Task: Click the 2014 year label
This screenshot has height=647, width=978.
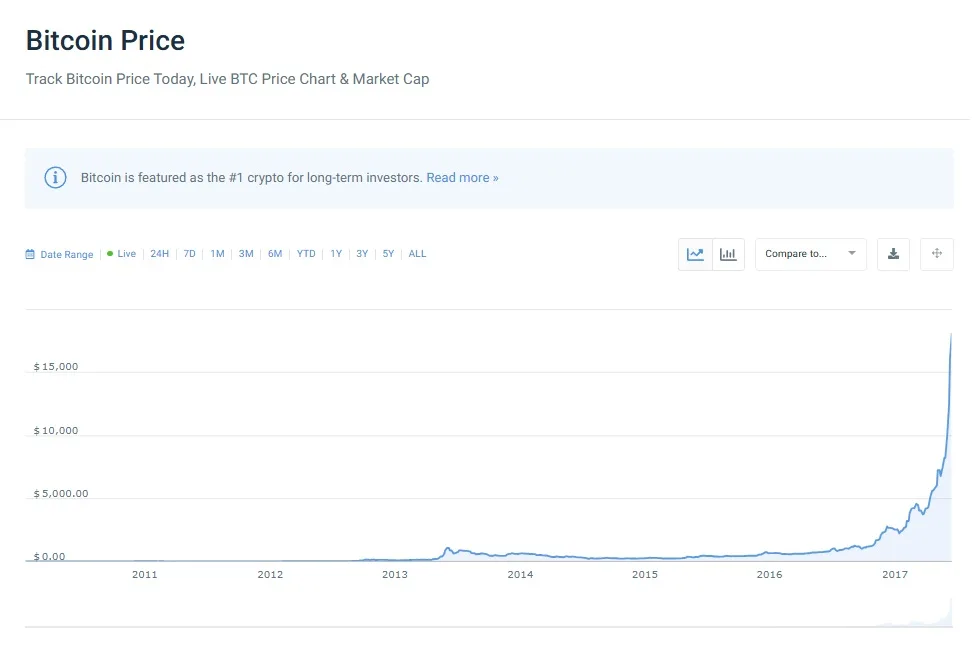Action: pyautogui.click(x=520, y=575)
